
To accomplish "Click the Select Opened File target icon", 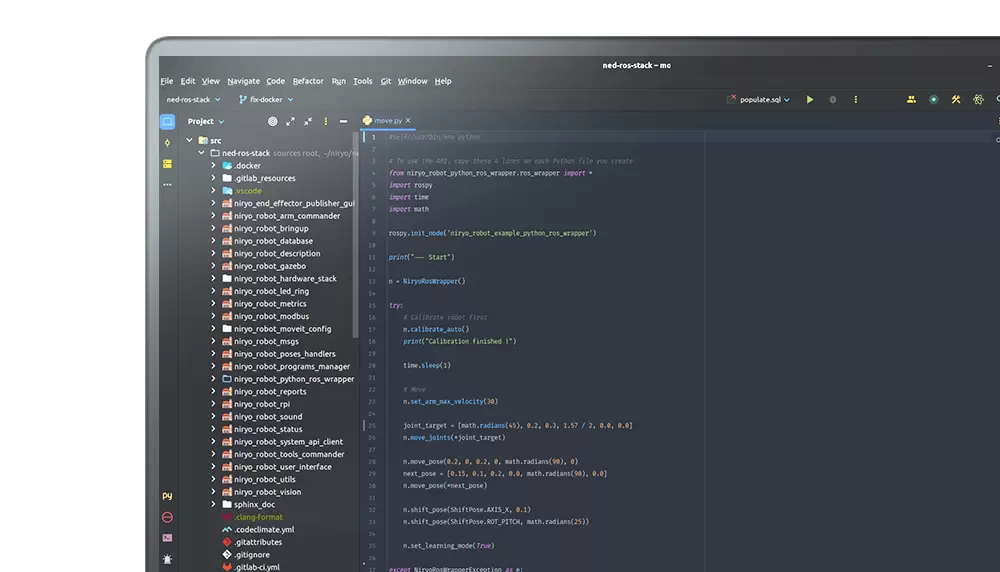I will tap(272, 121).
